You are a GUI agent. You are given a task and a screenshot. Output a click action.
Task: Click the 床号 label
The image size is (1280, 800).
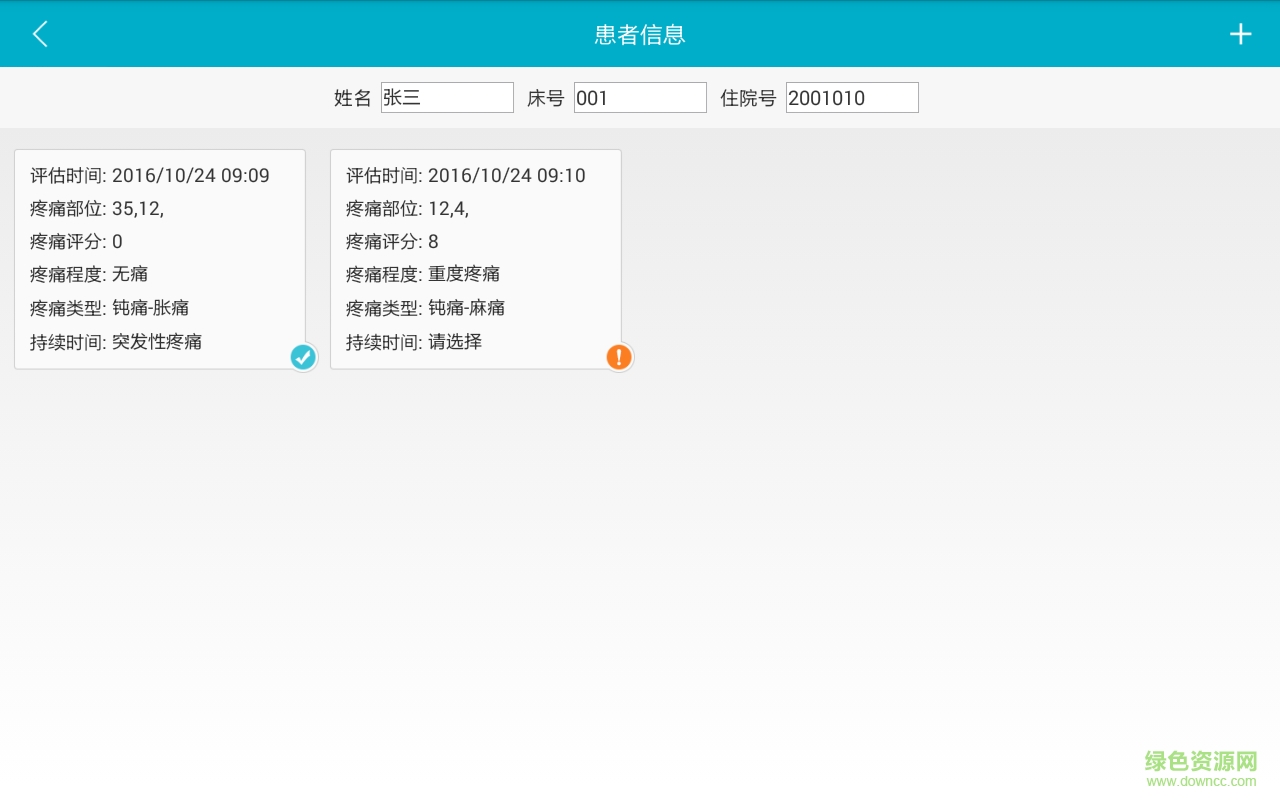click(546, 98)
